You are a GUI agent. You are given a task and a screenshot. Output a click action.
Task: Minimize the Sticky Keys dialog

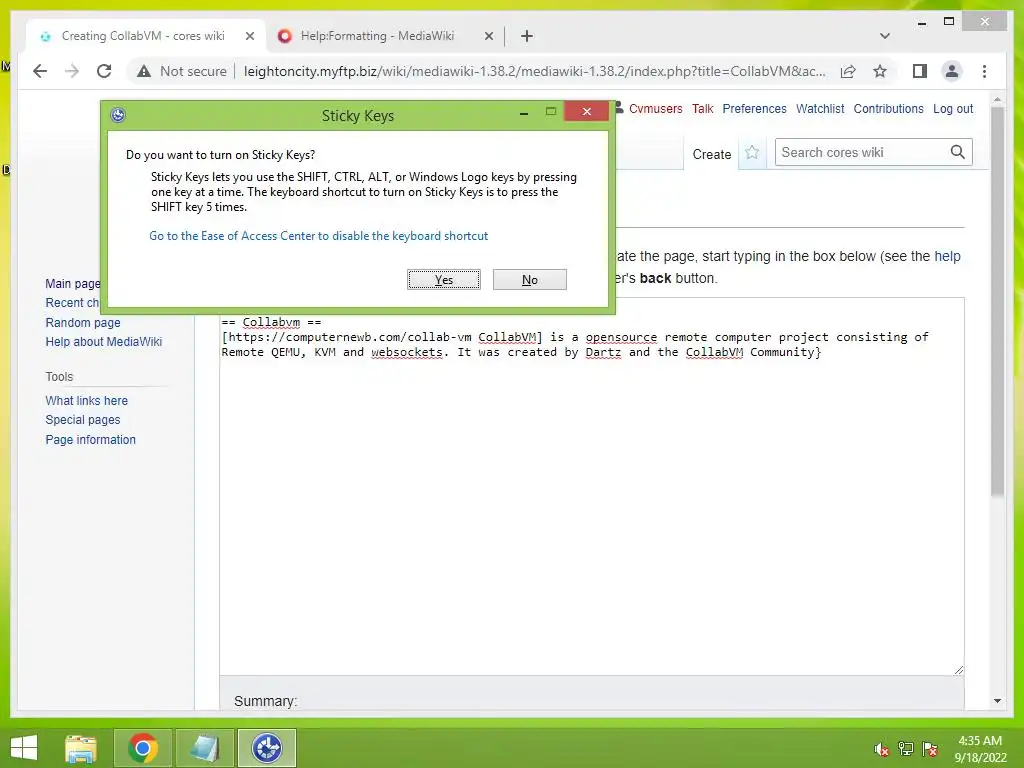[x=524, y=113]
